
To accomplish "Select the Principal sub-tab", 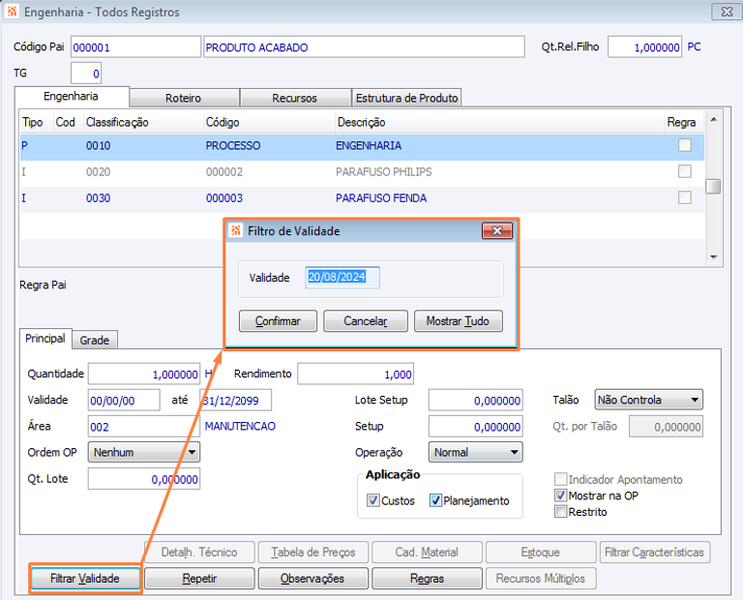I will (x=45, y=338).
